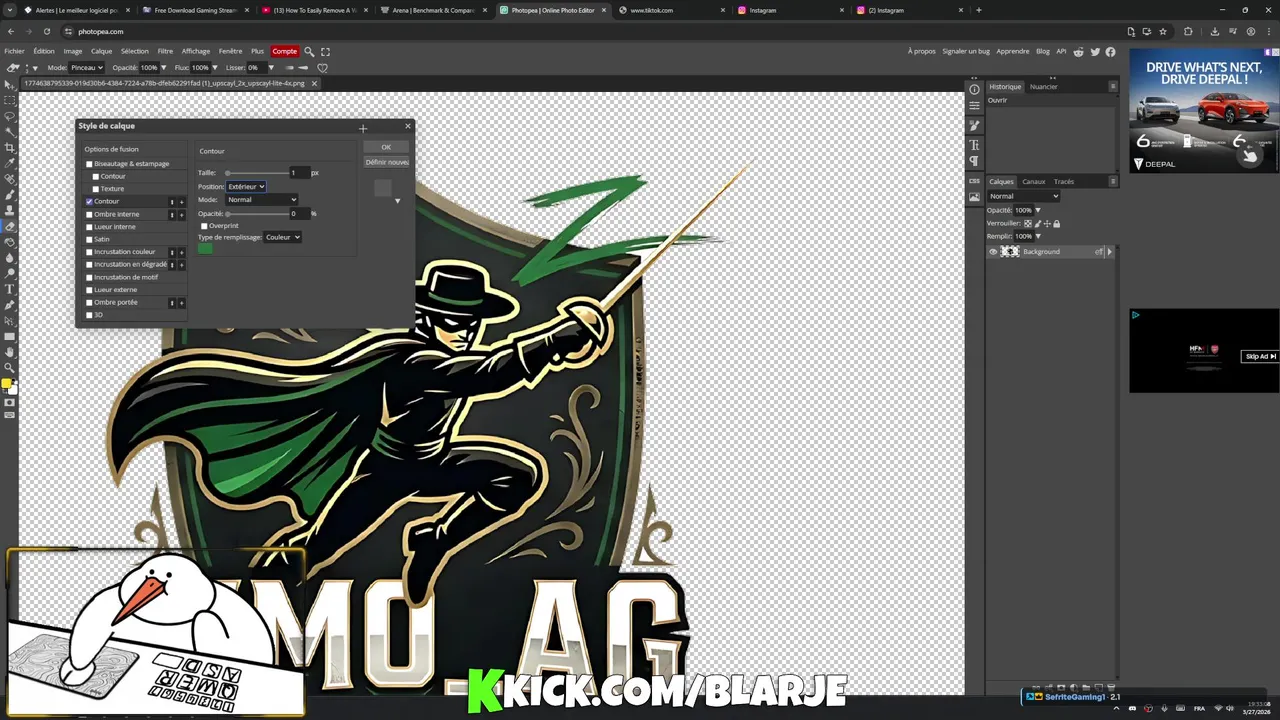Viewport: 1280px width, 720px height.
Task: Click the red Compte button
Action: pyautogui.click(x=285, y=51)
